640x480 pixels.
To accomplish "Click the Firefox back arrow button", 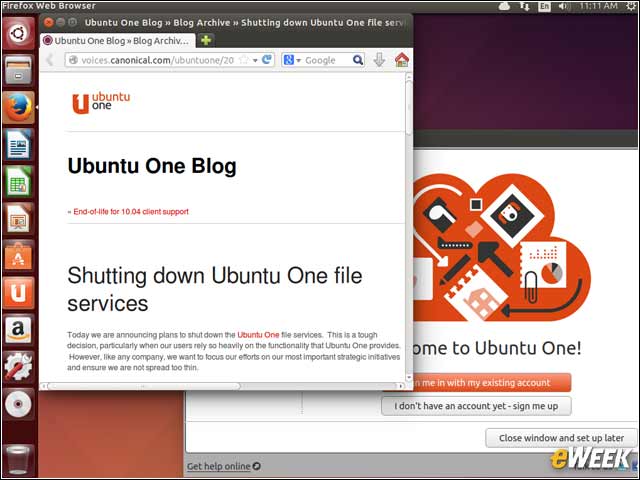I will 50,60.
